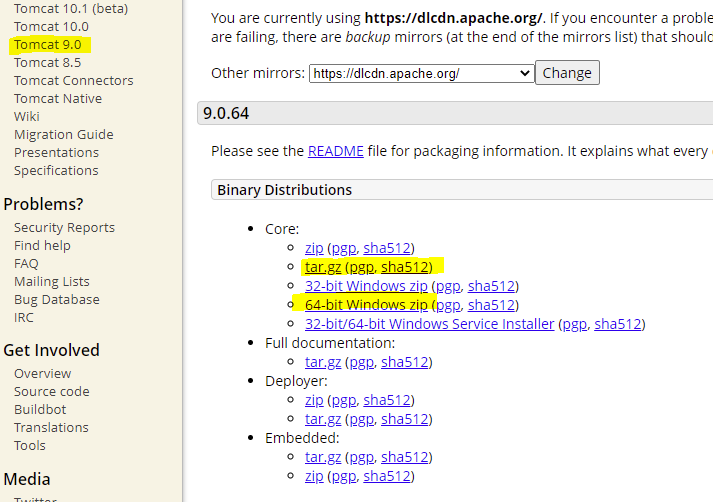Open the Tools link
713x502 pixels.
click(x=30, y=445)
